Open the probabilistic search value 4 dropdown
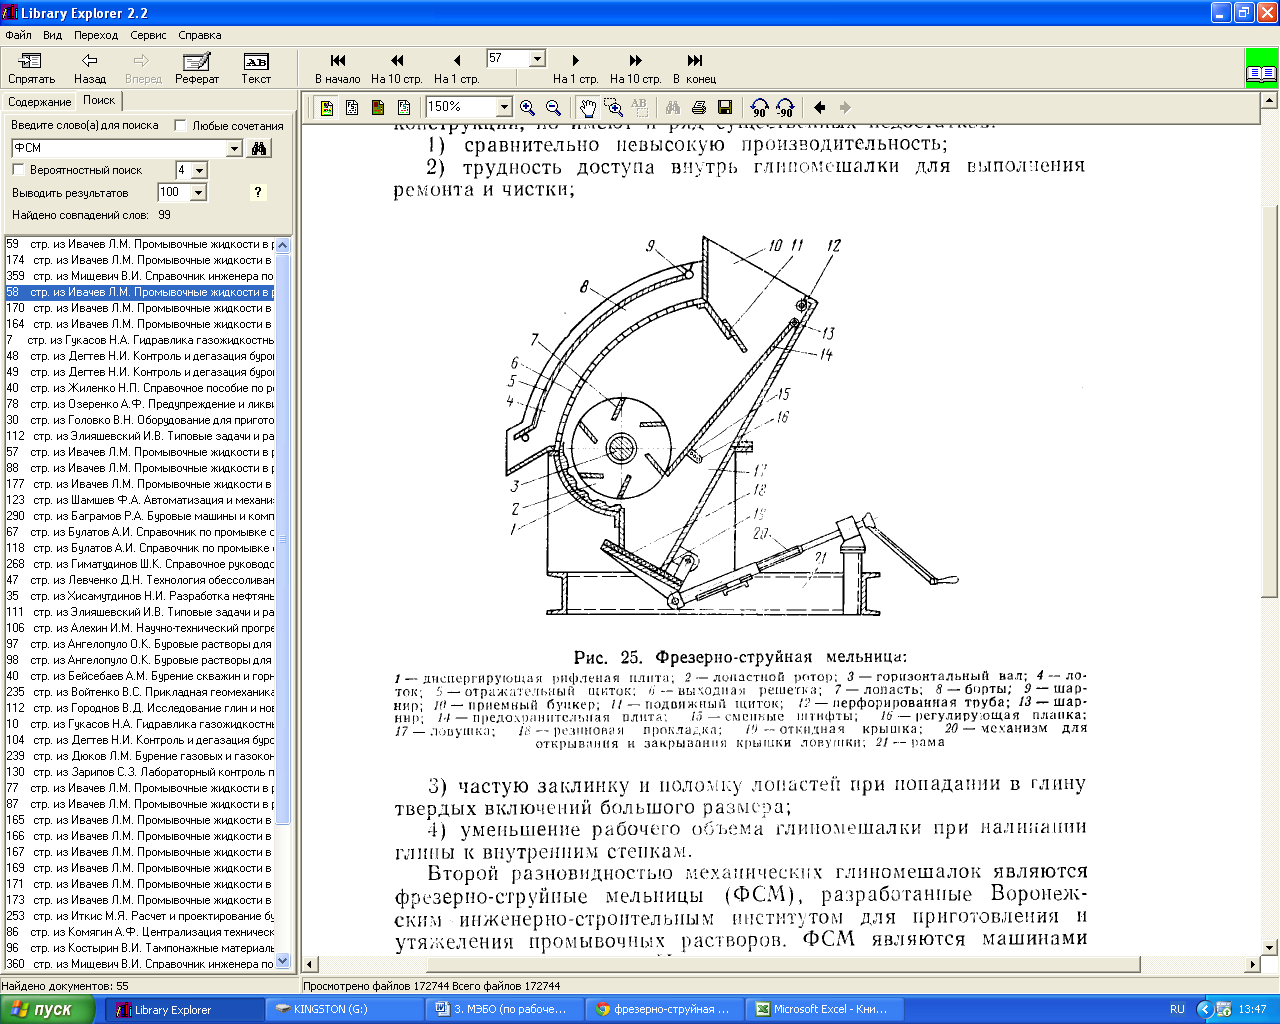Viewport: 1280px width, 1024px height. click(x=199, y=171)
